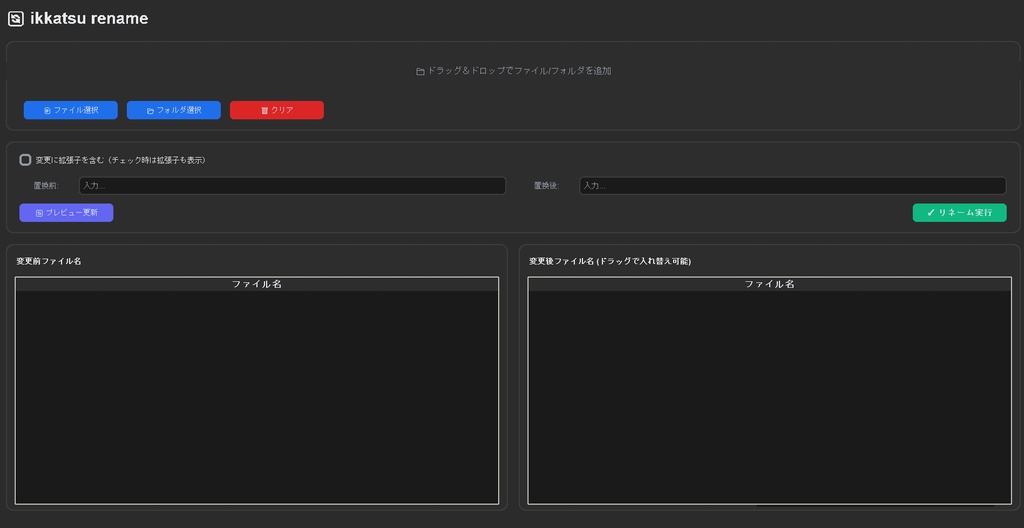Click ファイル名 header in 変更前 table

(x=257, y=284)
